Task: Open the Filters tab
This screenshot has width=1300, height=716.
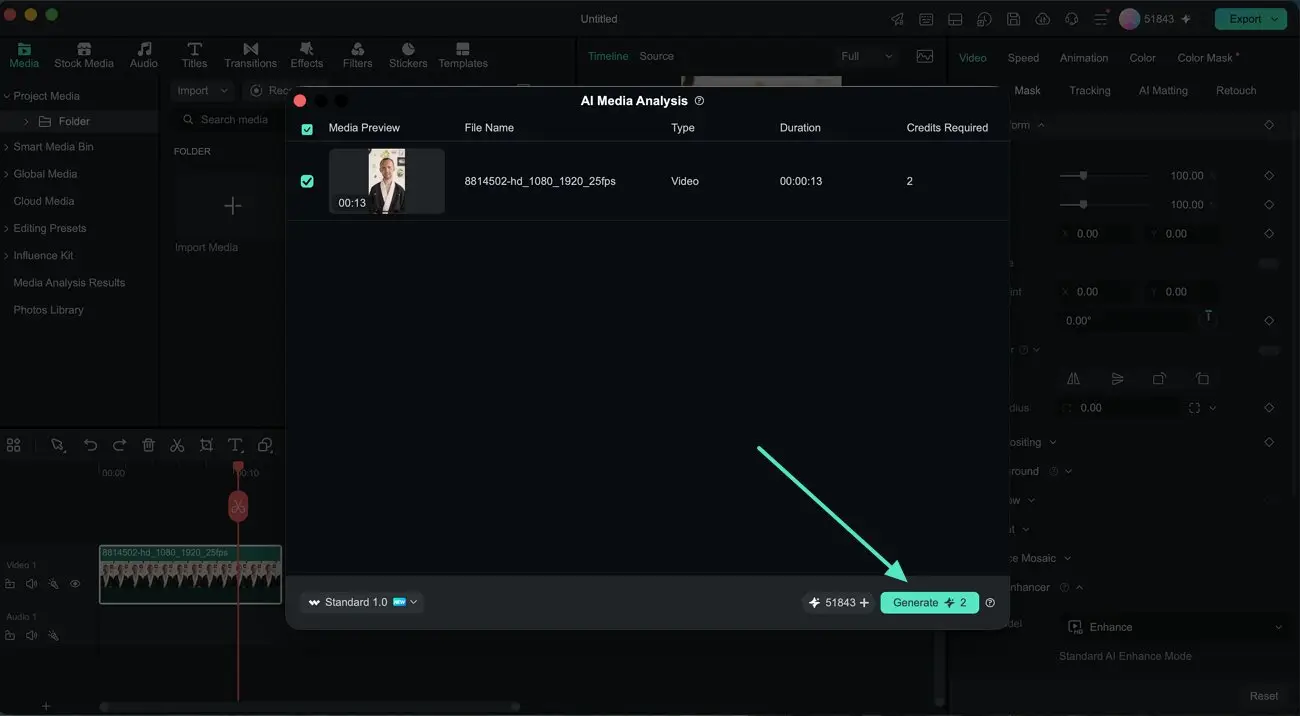Action: 357,55
